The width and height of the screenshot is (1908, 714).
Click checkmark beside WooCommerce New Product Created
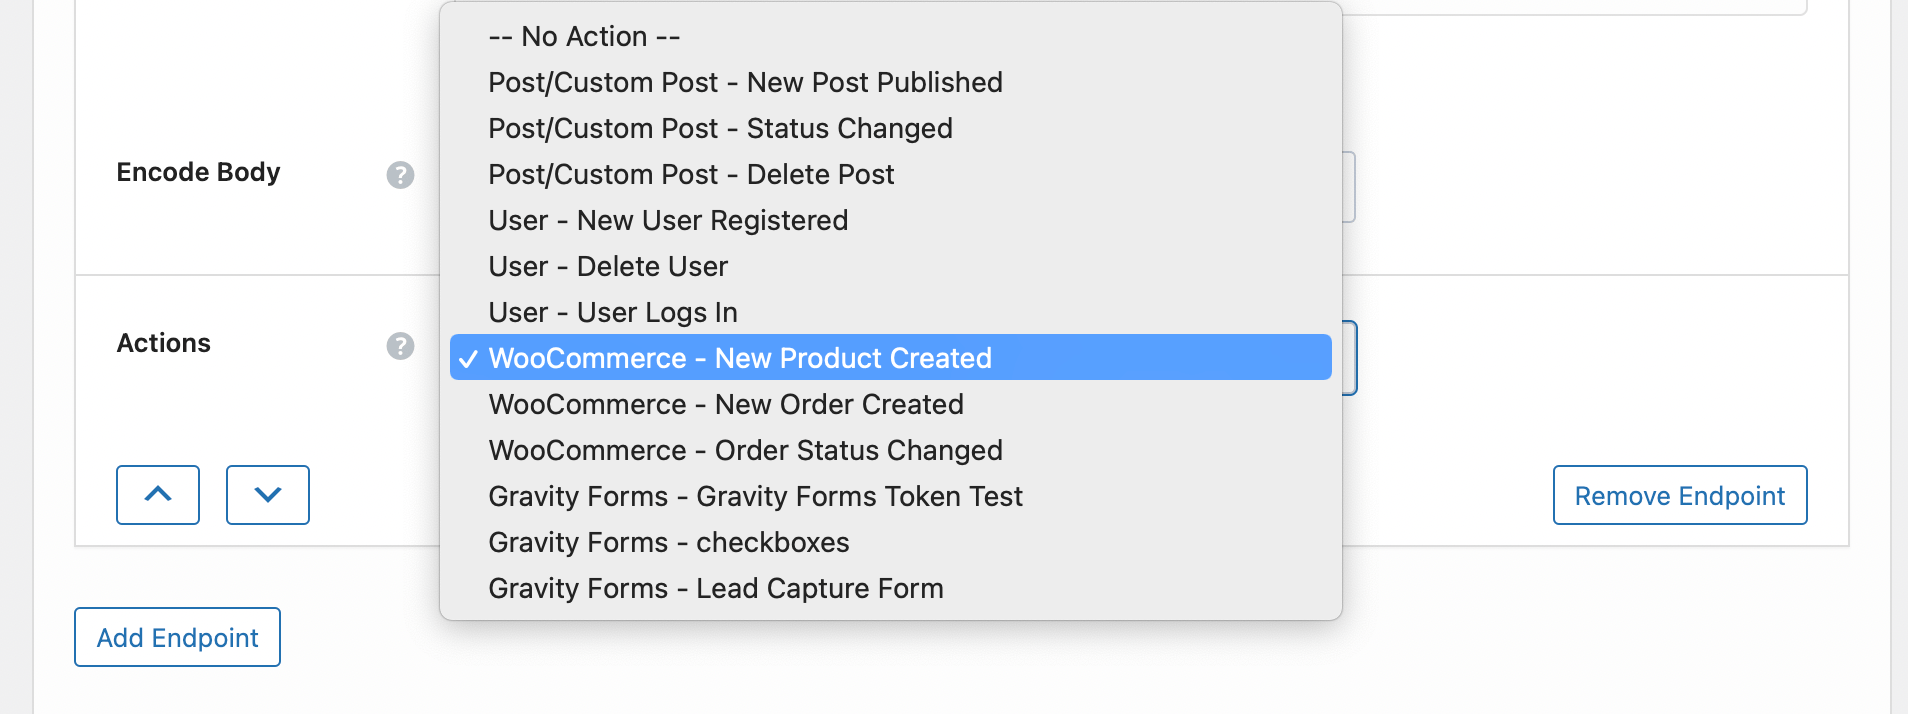(467, 358)
